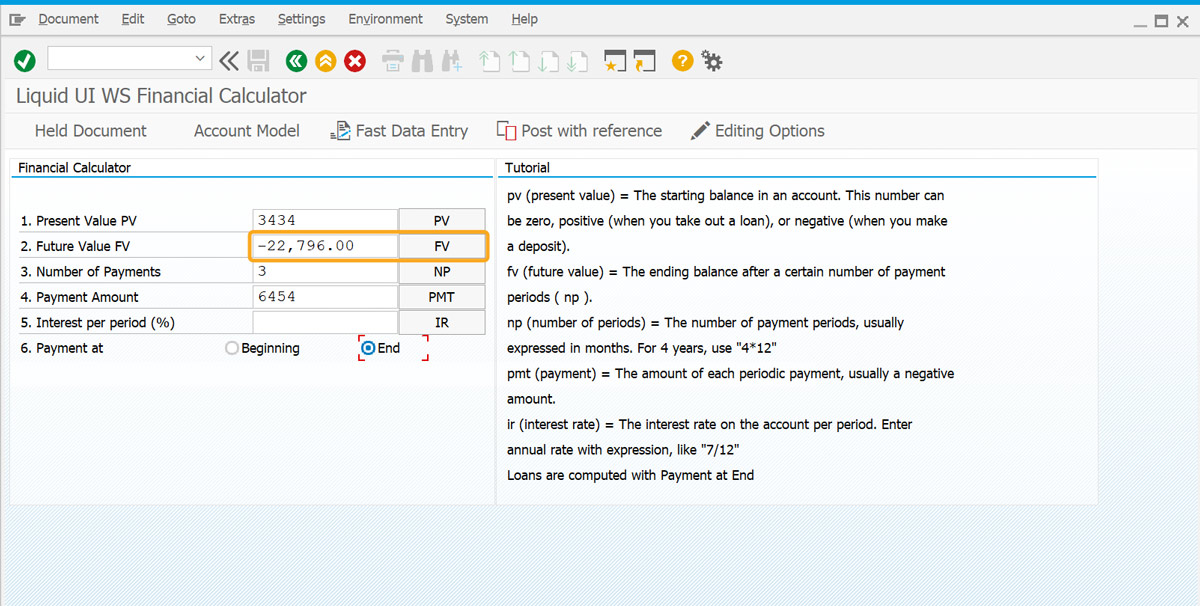Click the "1. Present Value PV" label
The image size is (1200, 606).
78,221
